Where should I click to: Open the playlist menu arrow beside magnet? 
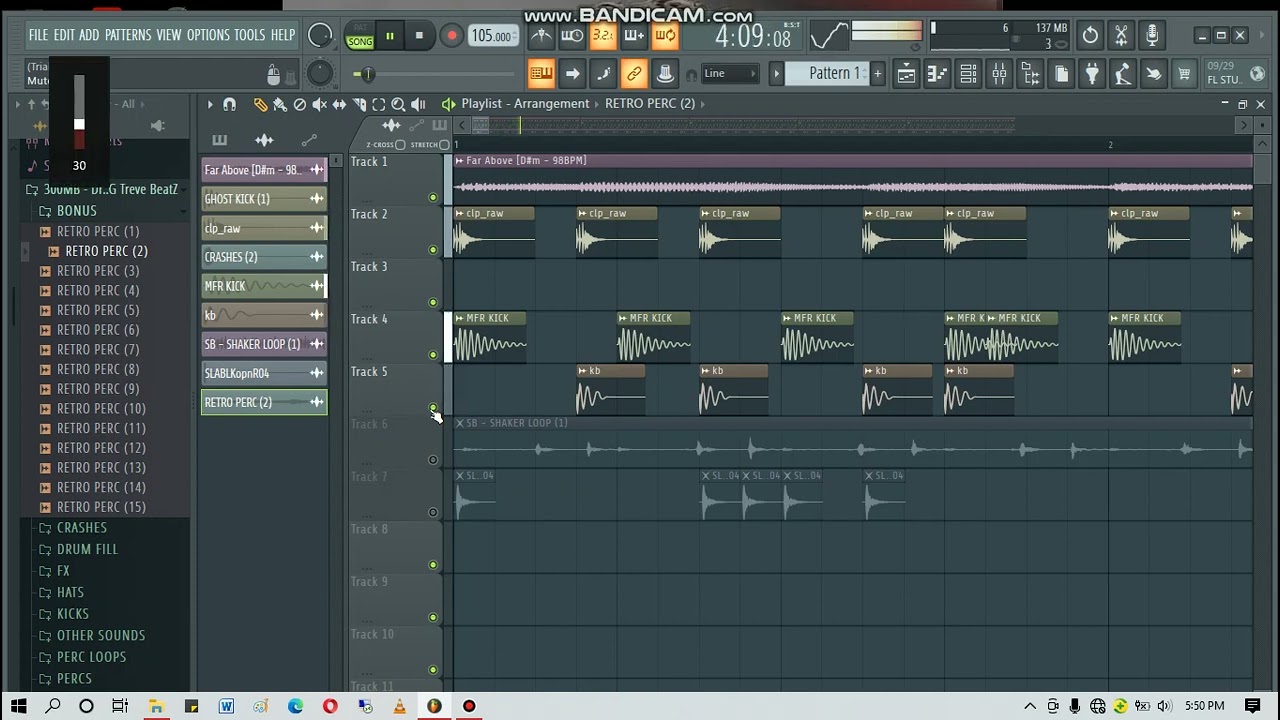coord(210,104)
